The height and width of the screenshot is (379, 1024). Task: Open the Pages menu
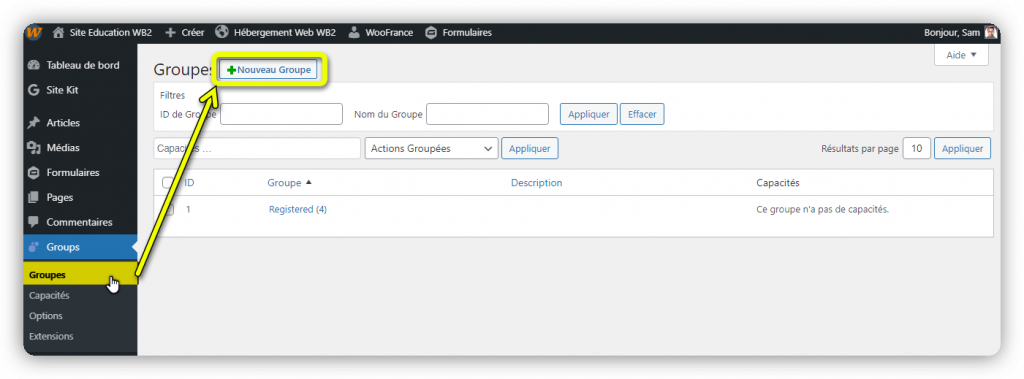pyautogui.click(x=59, y=197)
